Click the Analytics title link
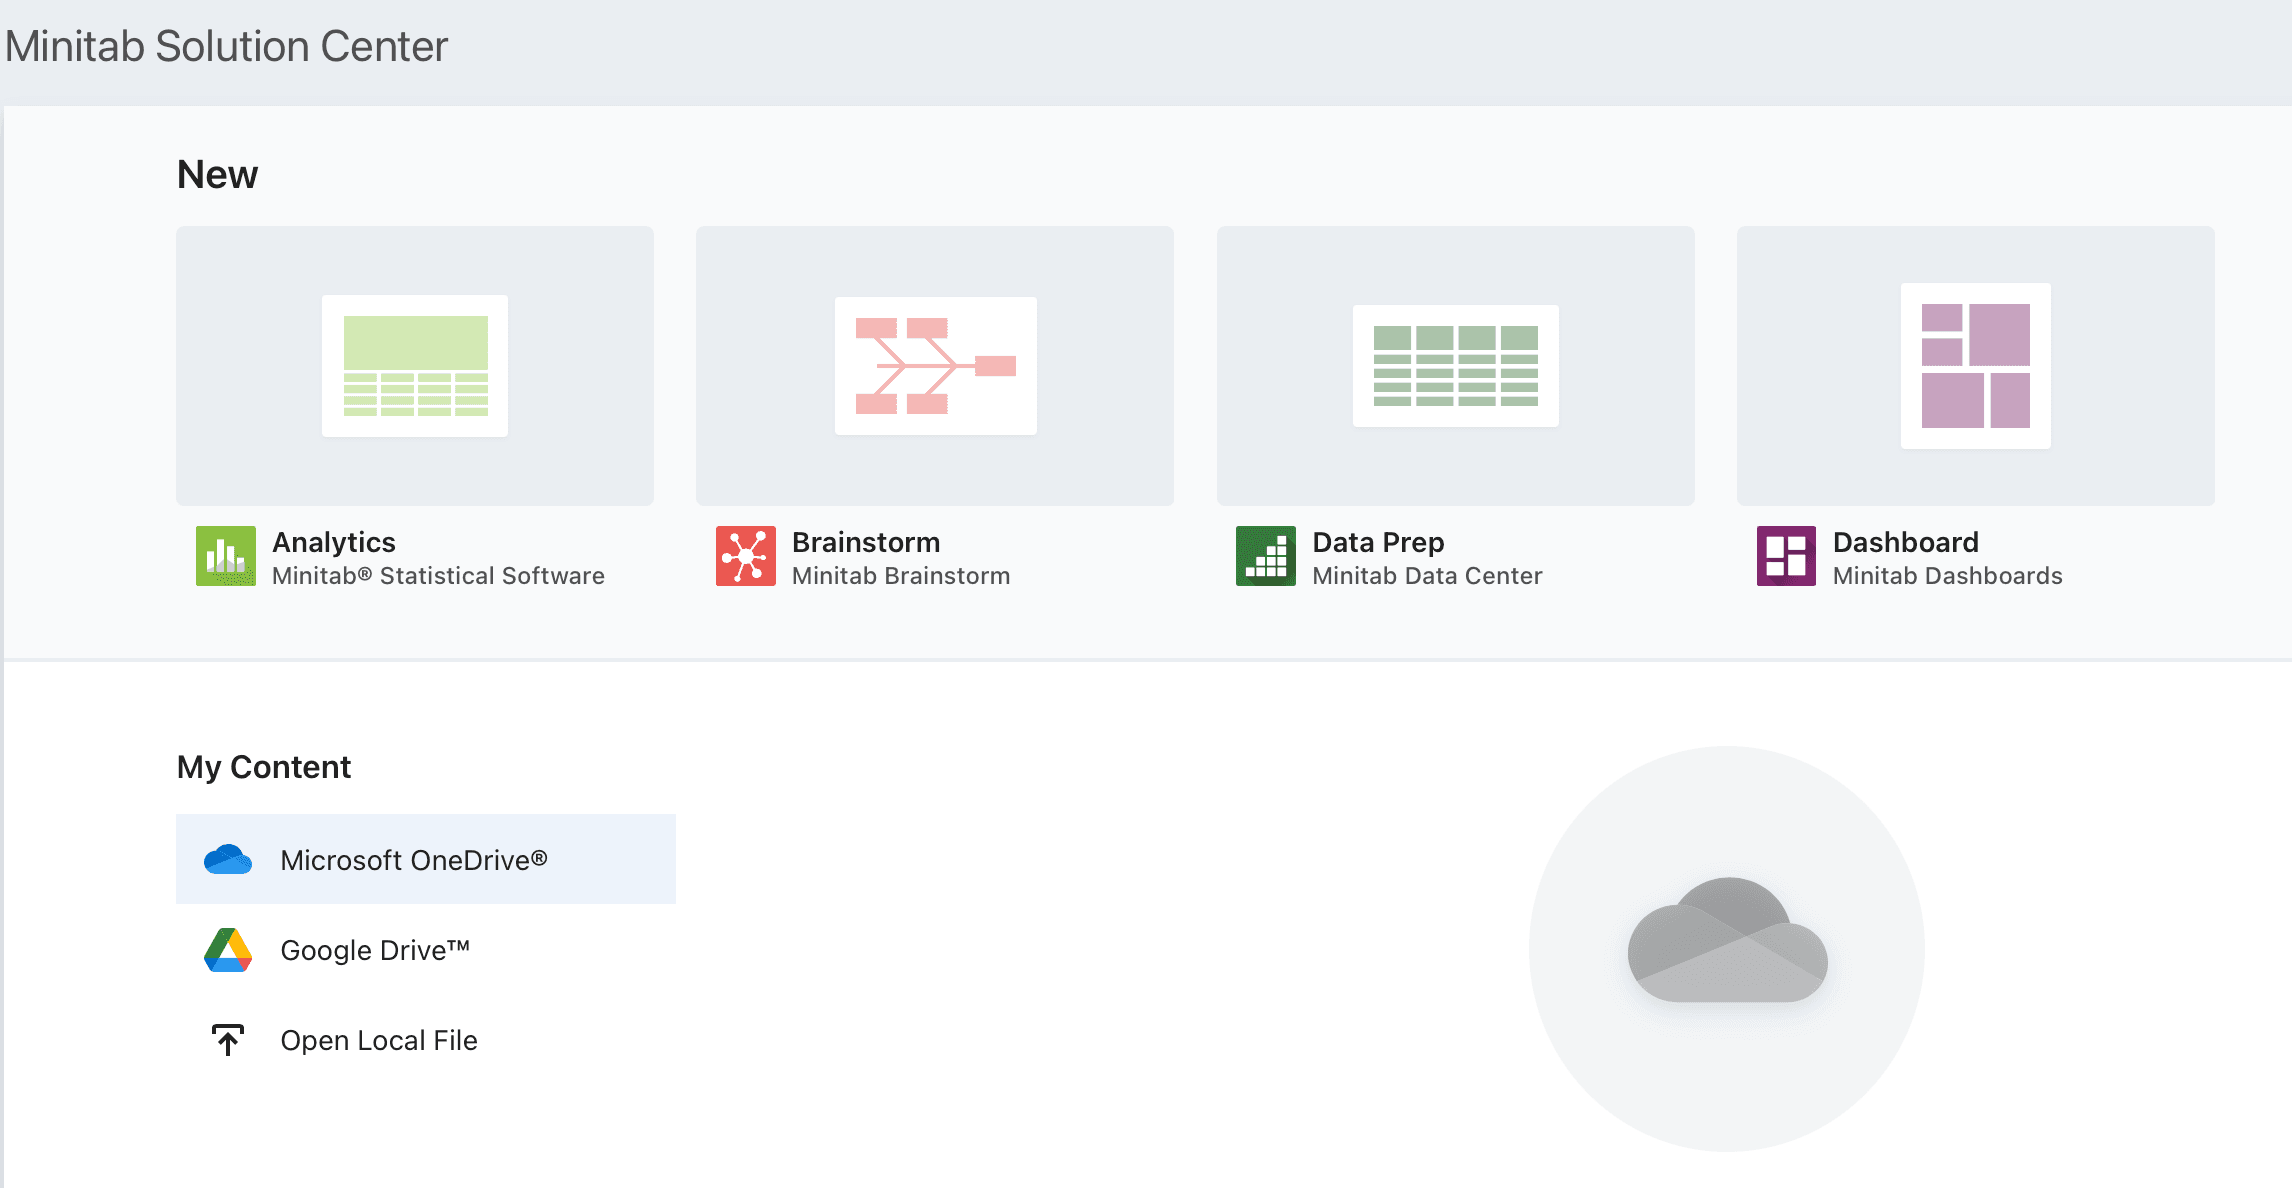The image size is (2292, 1188). coord(334,542)
